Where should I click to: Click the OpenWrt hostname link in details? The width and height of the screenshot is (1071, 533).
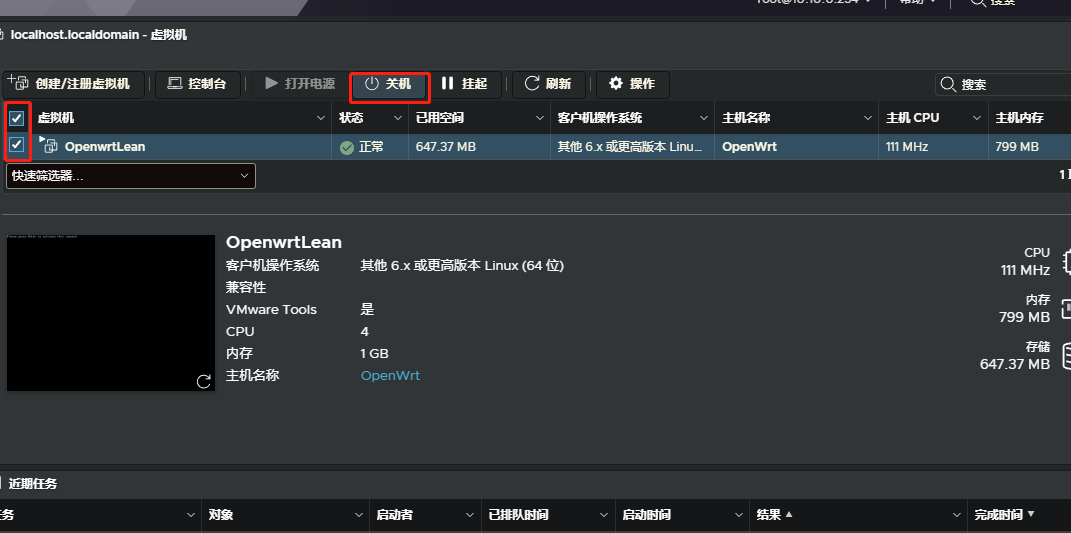(390, 376)
